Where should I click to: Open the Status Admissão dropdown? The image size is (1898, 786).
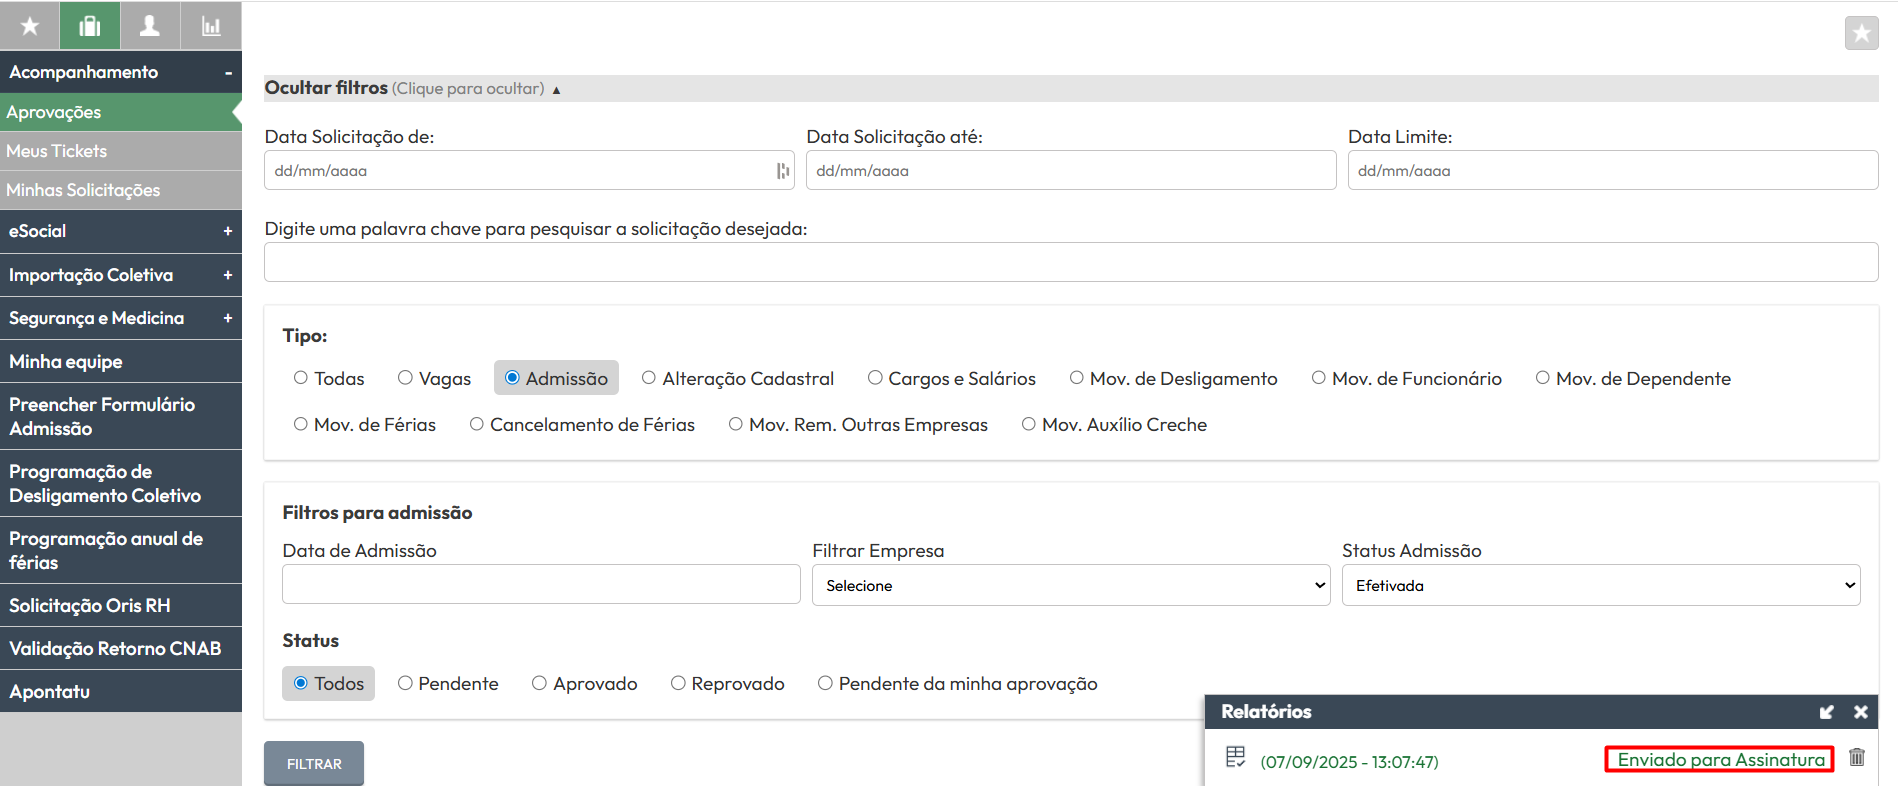tap(1600, 585)
